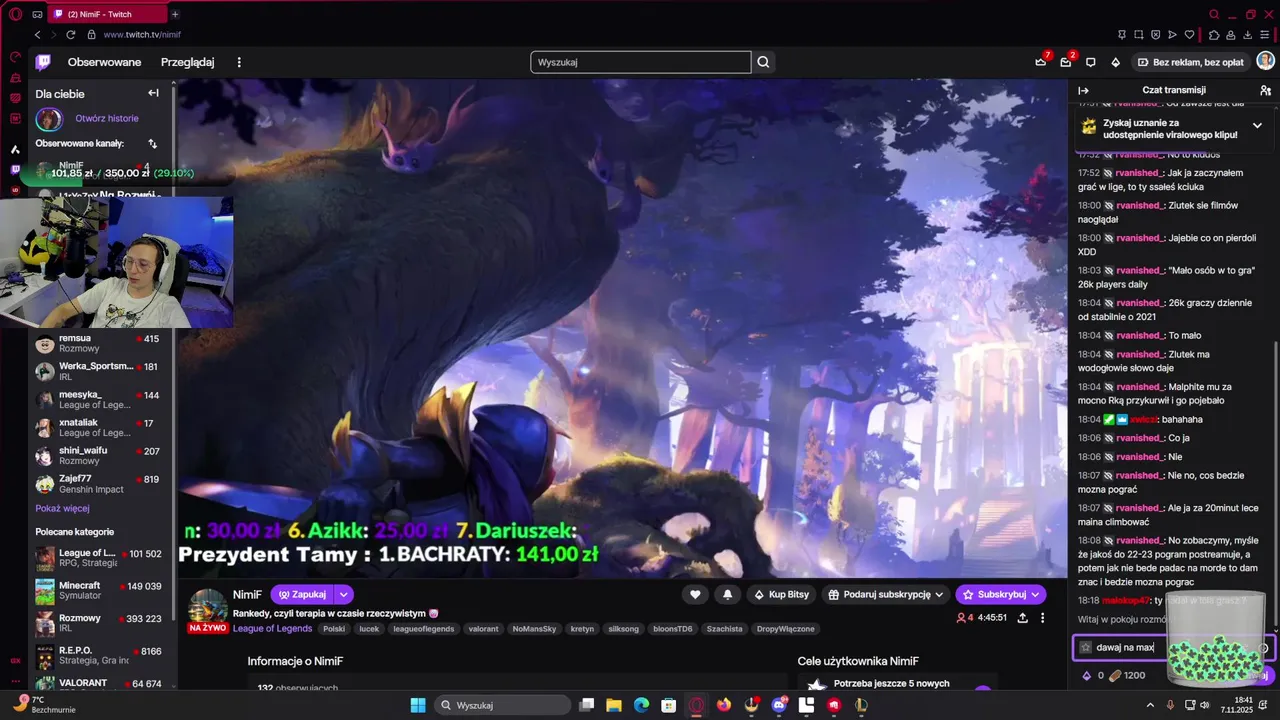Click the share stream upload icon

(1022, 618)
